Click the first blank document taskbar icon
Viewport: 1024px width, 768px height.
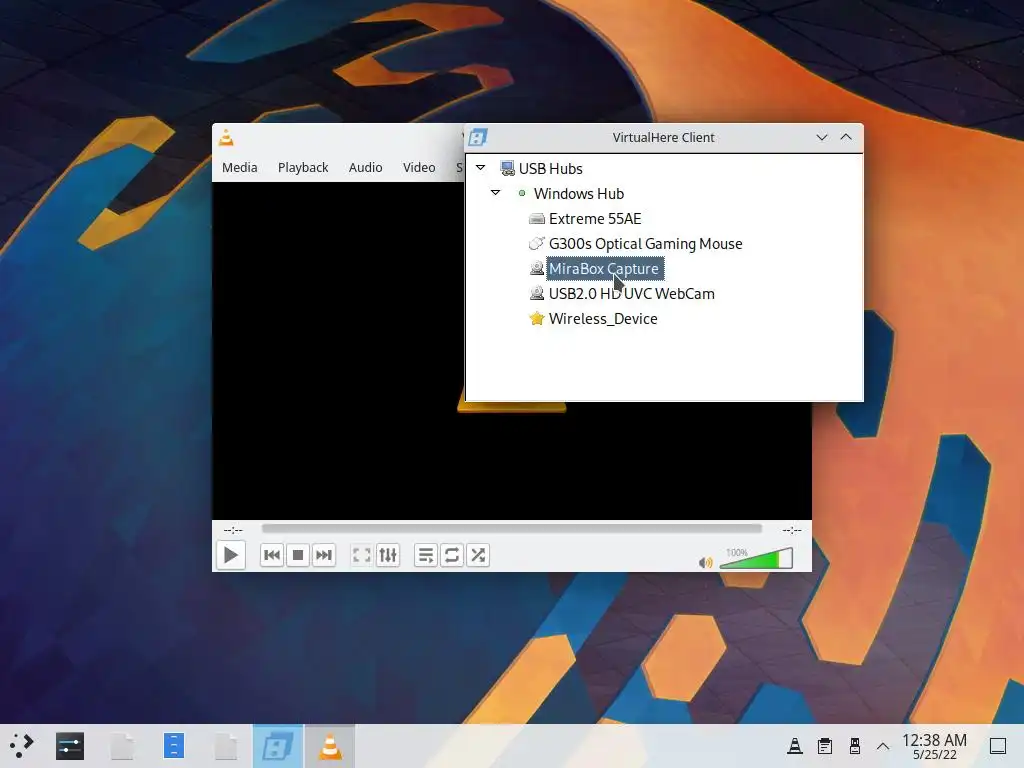[122, 746]
